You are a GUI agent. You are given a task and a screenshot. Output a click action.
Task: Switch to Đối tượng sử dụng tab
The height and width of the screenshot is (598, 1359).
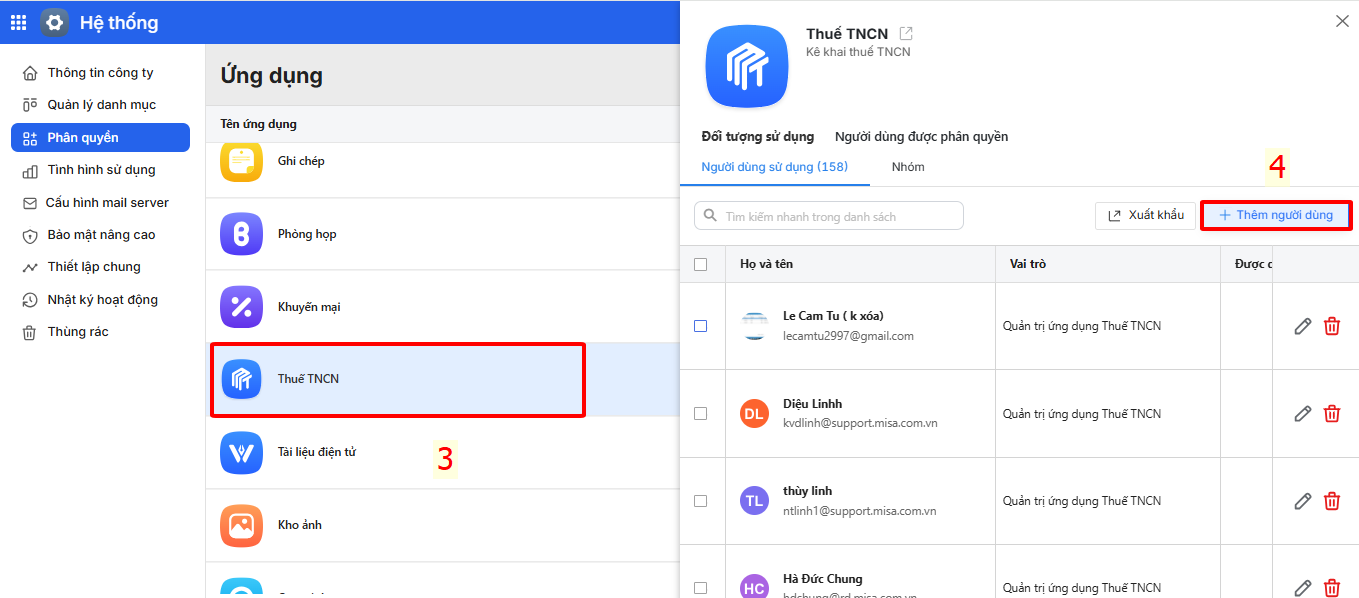point(758,137)
